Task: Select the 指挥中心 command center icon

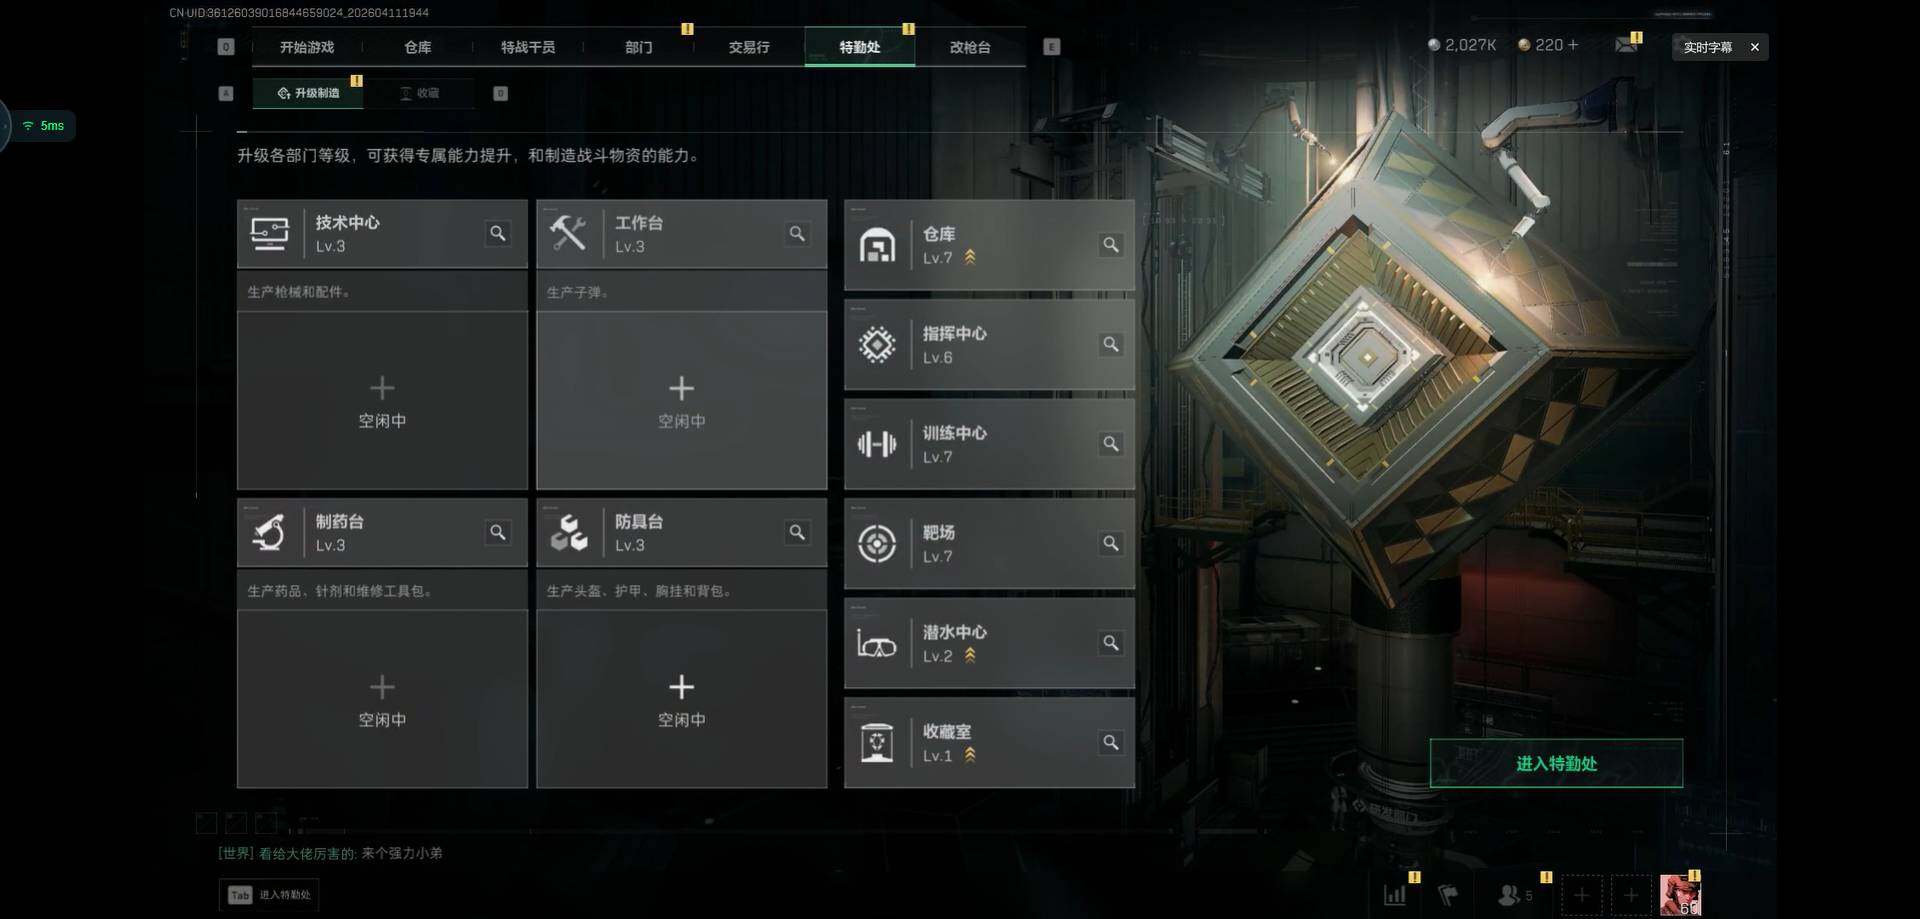Action: [877, 345]
